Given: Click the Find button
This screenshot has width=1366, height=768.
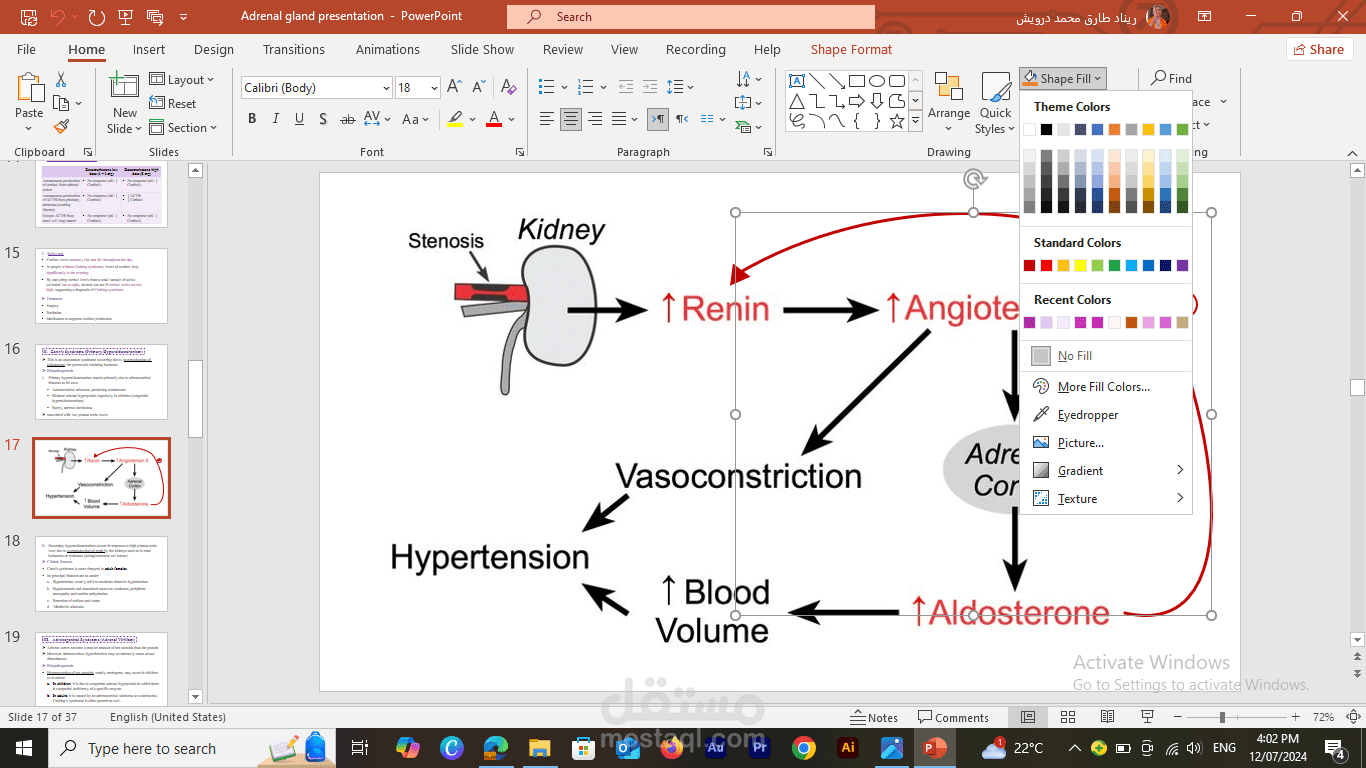Looking at the screenshot, I should point(1172,78).
